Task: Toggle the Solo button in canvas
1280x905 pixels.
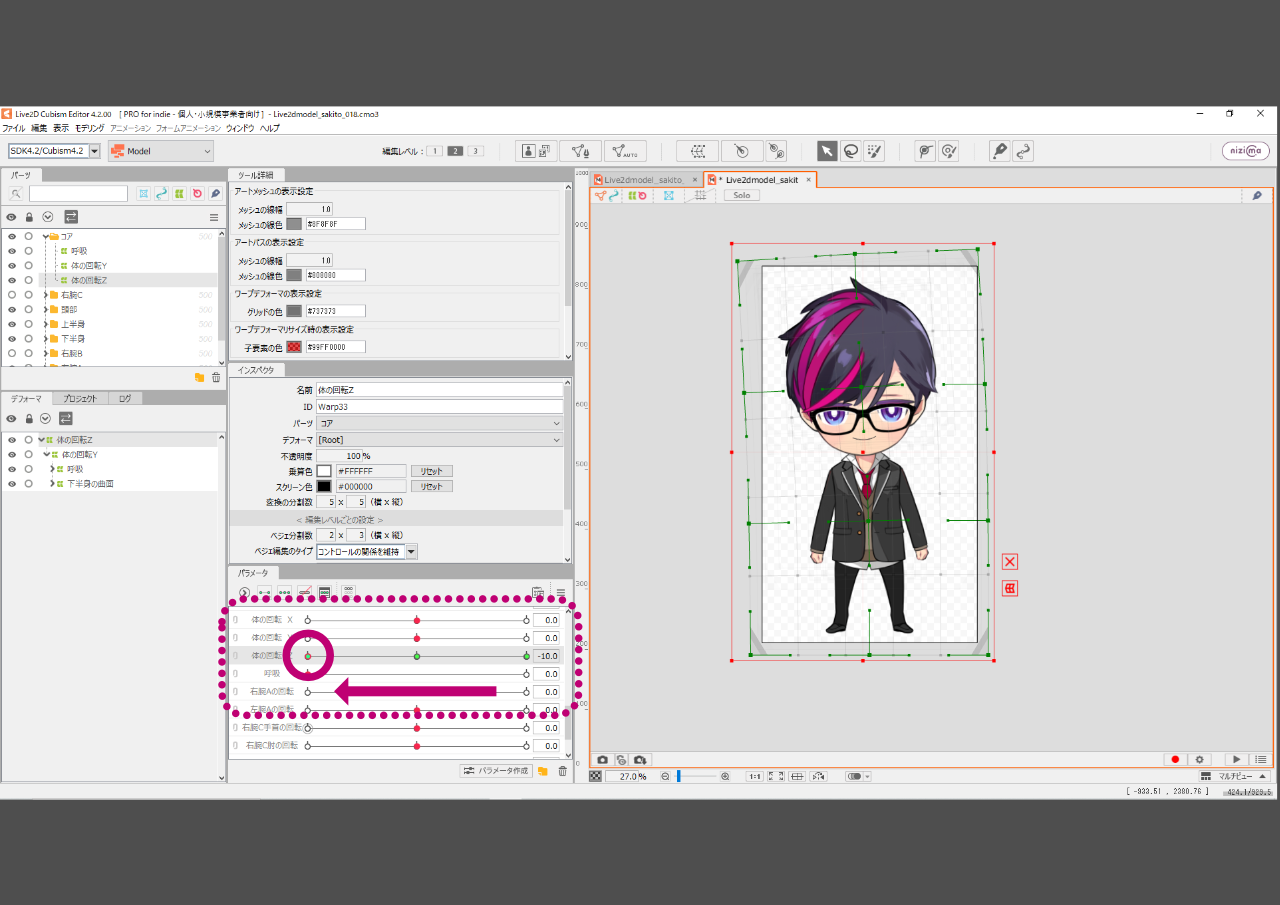Action: 742,195
